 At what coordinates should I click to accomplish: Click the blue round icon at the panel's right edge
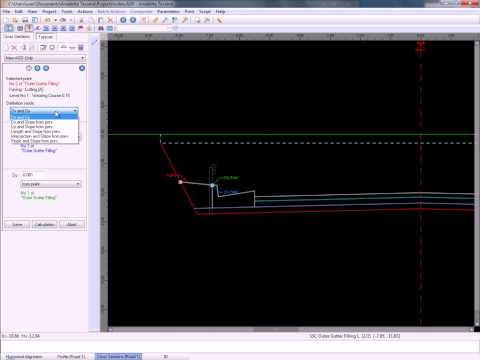tap(82, 68)
